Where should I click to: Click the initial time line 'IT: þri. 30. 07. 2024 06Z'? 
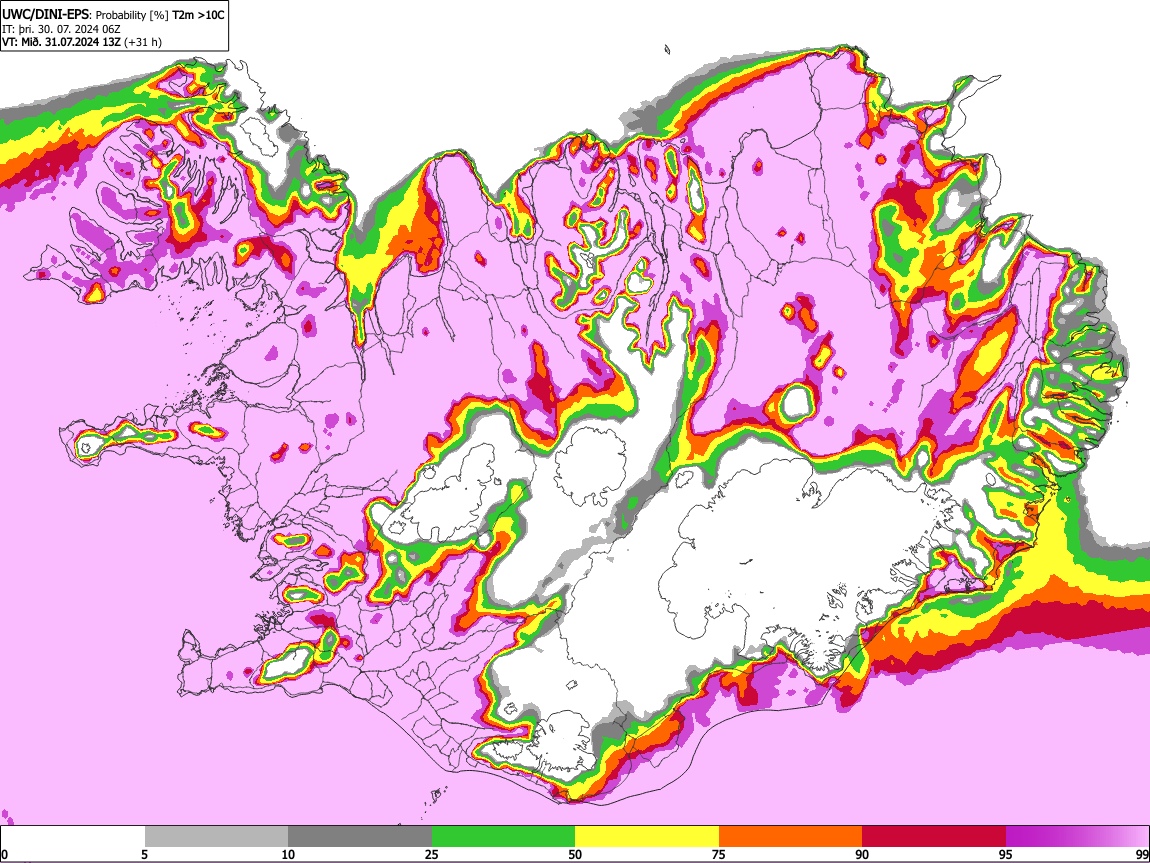click(x=61, y=29)
